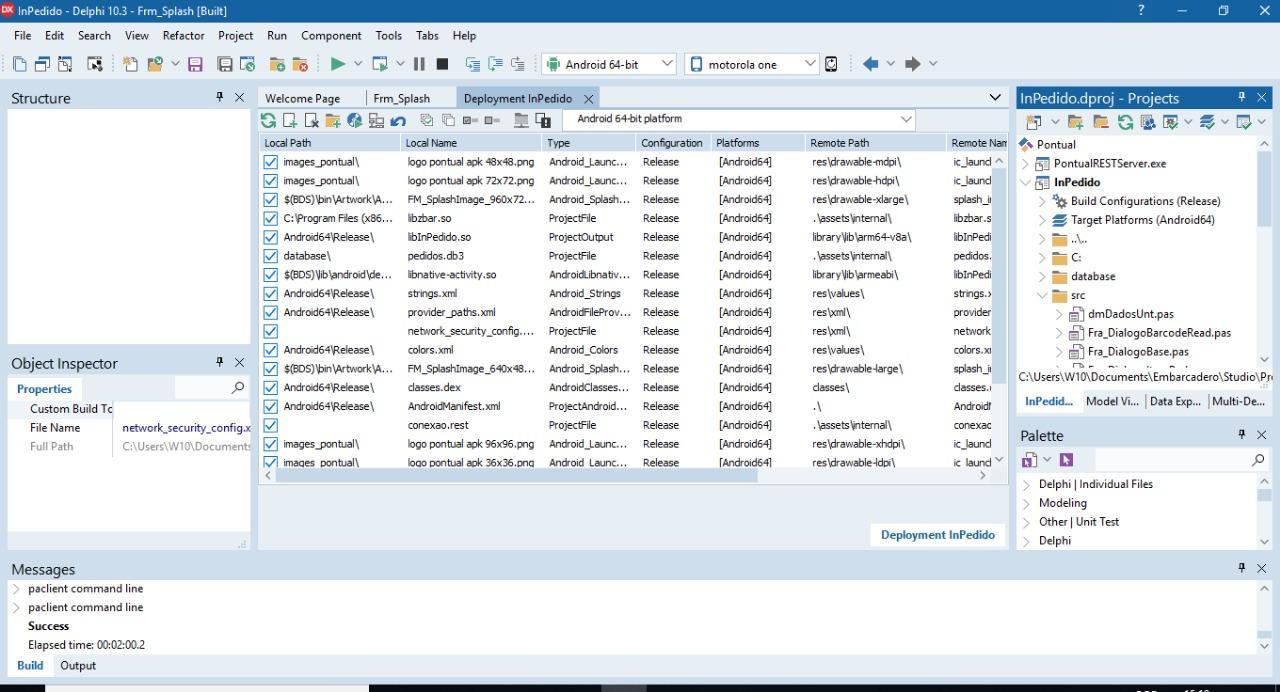The width and height of the screenshot is (1280, 692).
Task: Open the File menu
Action: tap(22, 35)
